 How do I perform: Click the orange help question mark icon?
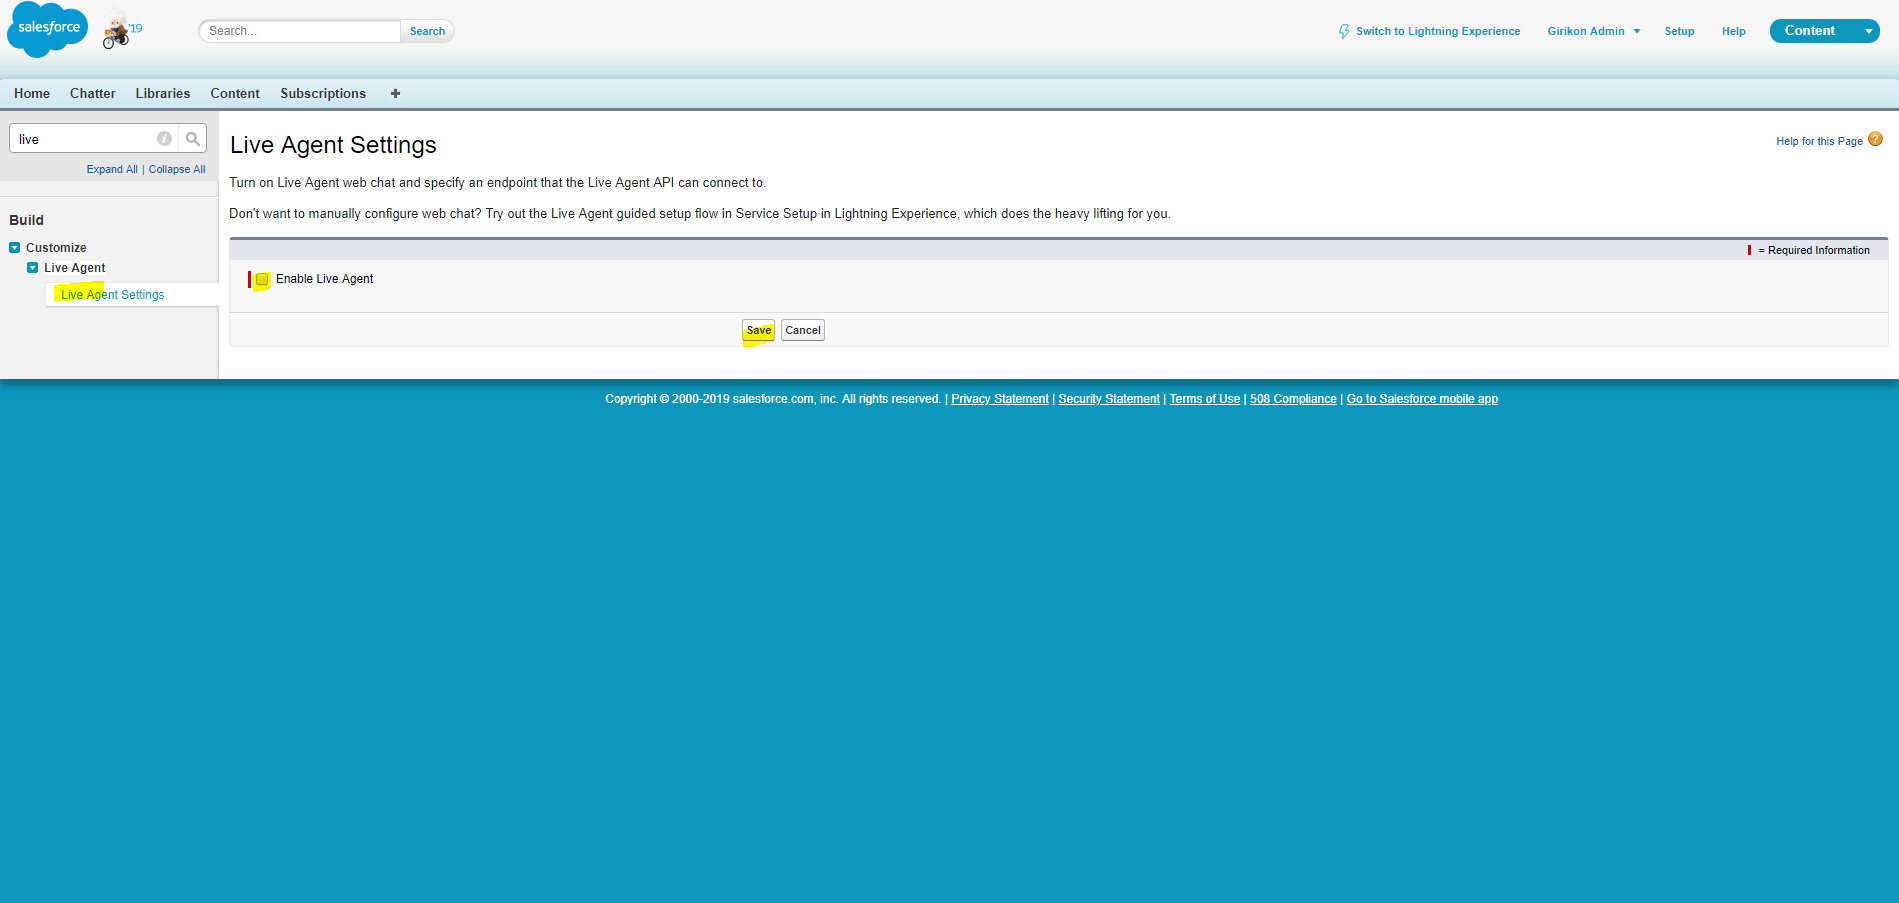[x=1875, y=139]
